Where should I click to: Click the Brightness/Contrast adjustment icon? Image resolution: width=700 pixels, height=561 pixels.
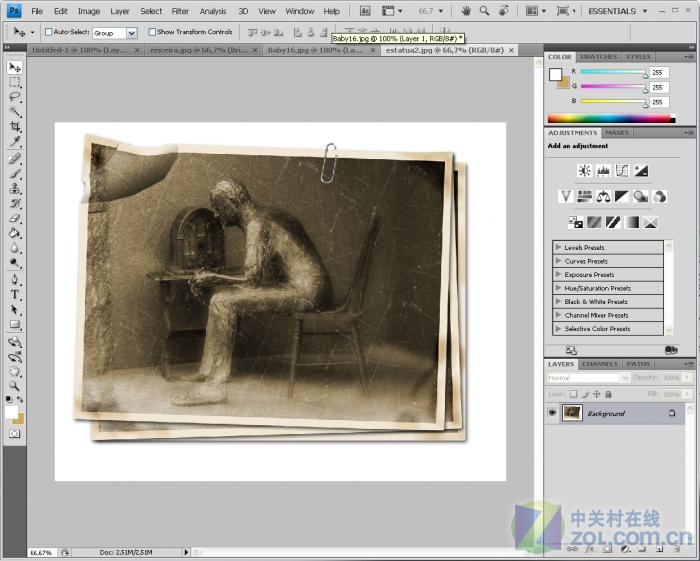584,171
